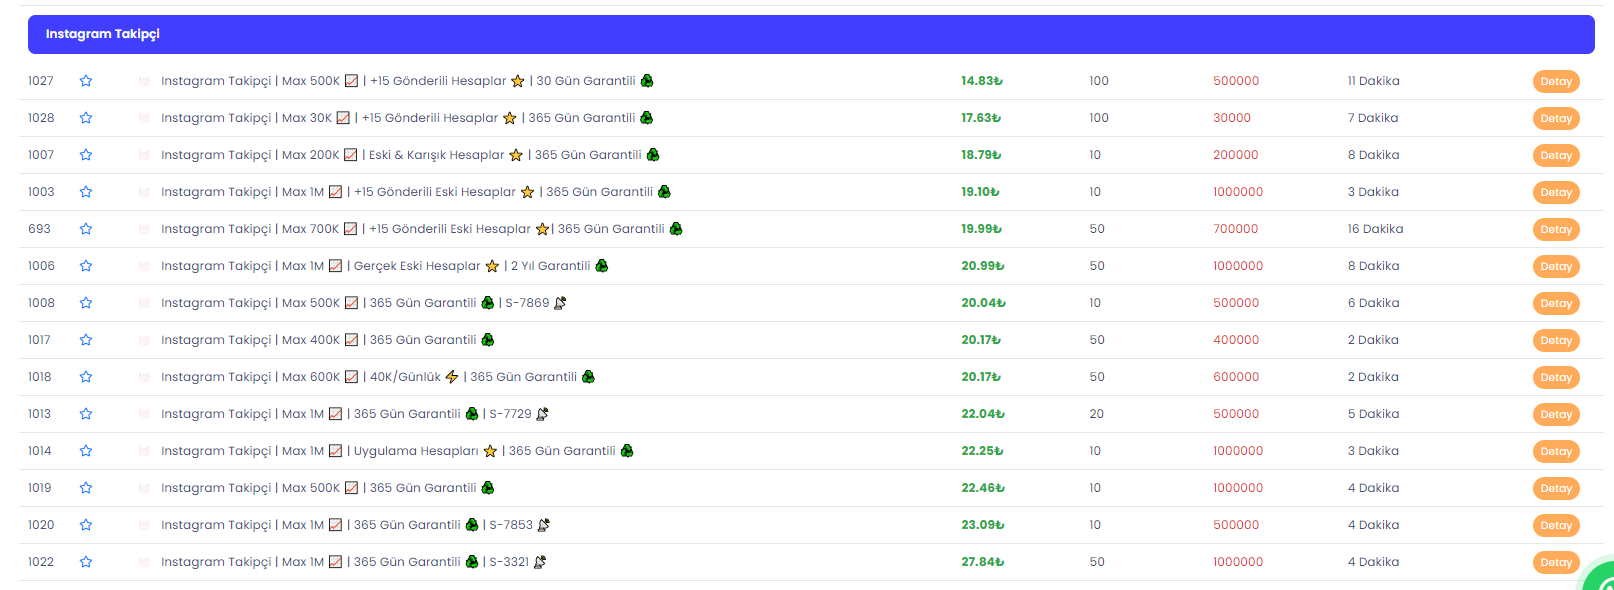Select the S-7869 service name
This screenshot has height=590, width=1614.
tap(364, 303)
